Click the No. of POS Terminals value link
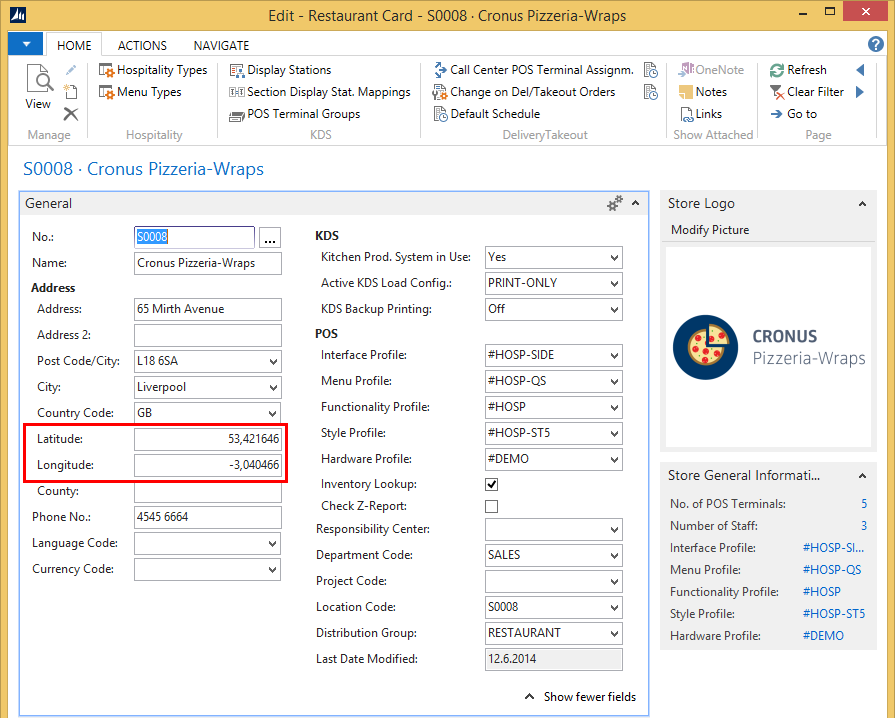Image resolution: width=895 pixels, height=718 pixels. point(864,504)
